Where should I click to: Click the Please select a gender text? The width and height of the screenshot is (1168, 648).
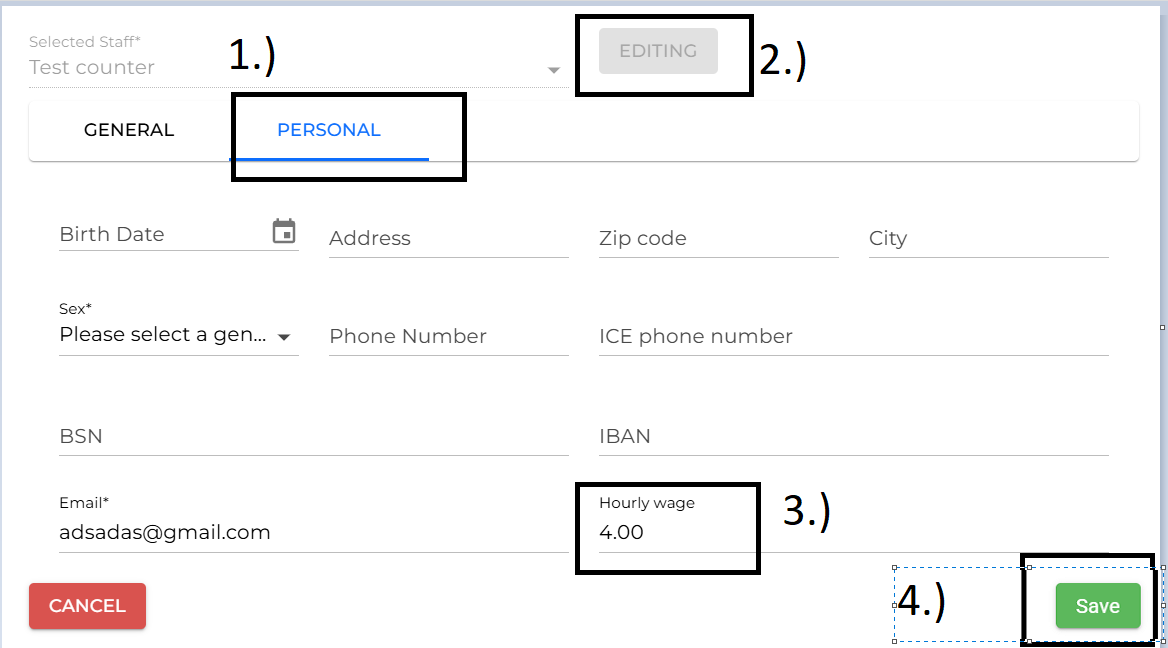(163, 336)
